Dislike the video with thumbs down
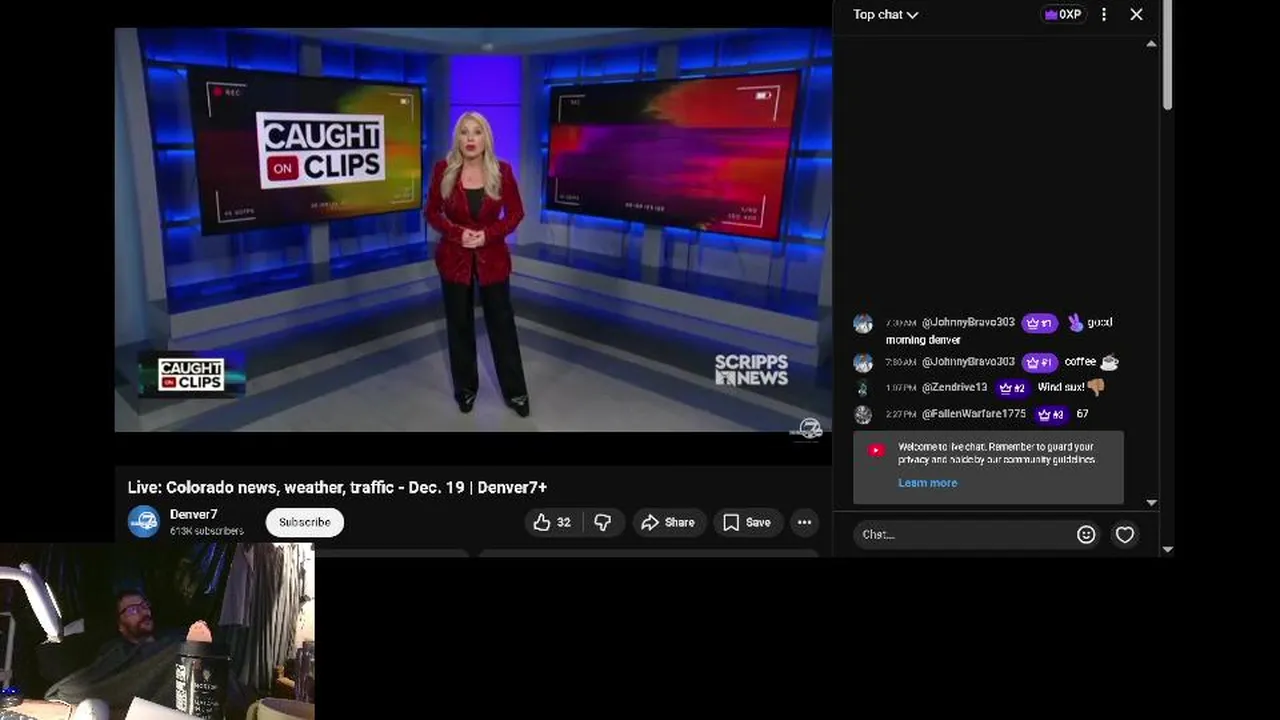This screenshot has width=1280, height=720. (602, 522)
